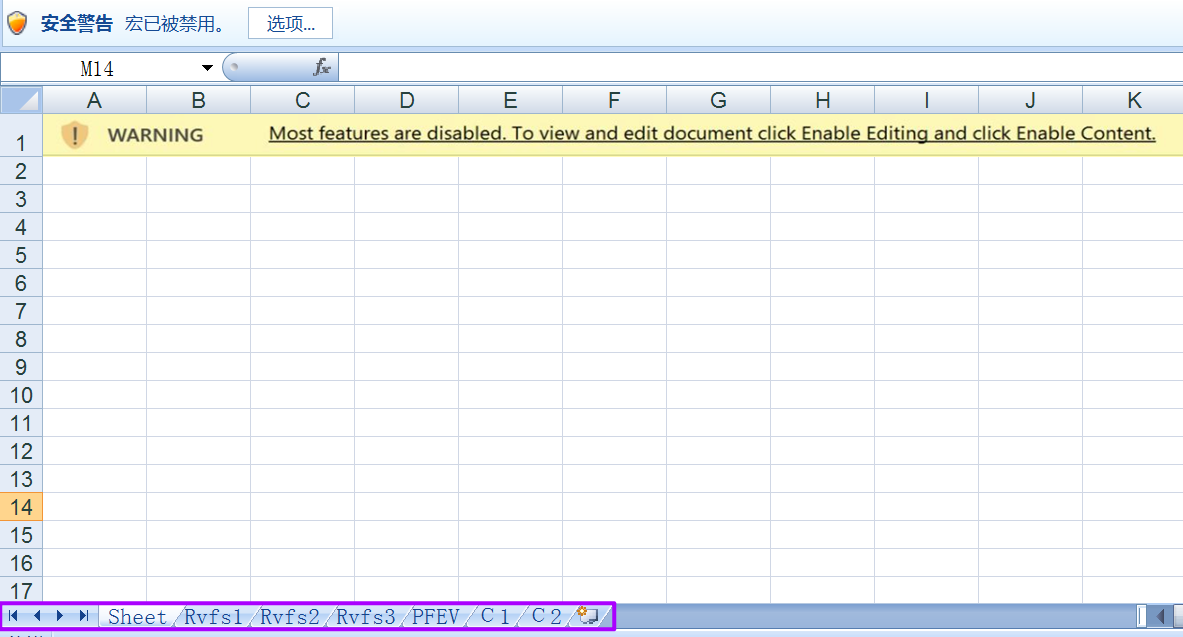Select column B header

[198, 100]
